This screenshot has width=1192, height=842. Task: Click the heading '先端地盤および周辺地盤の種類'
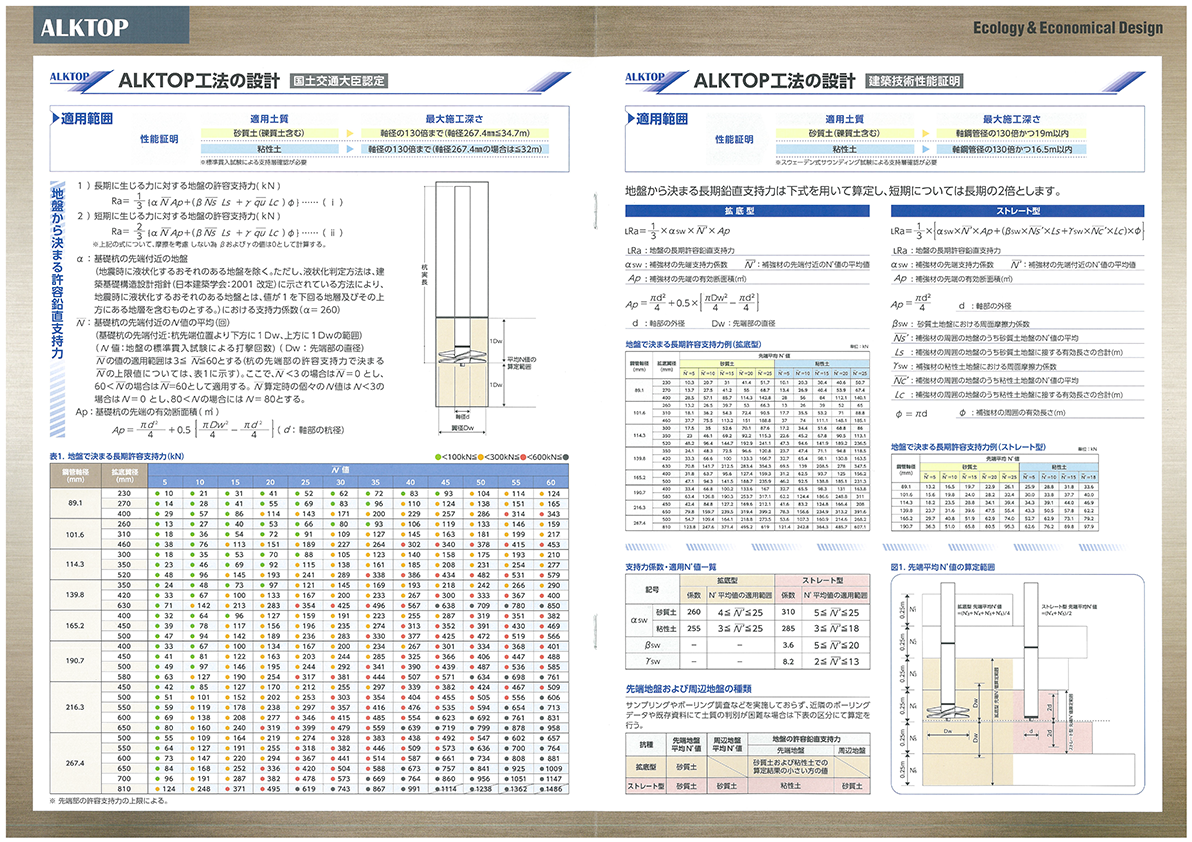pos(688,688)
